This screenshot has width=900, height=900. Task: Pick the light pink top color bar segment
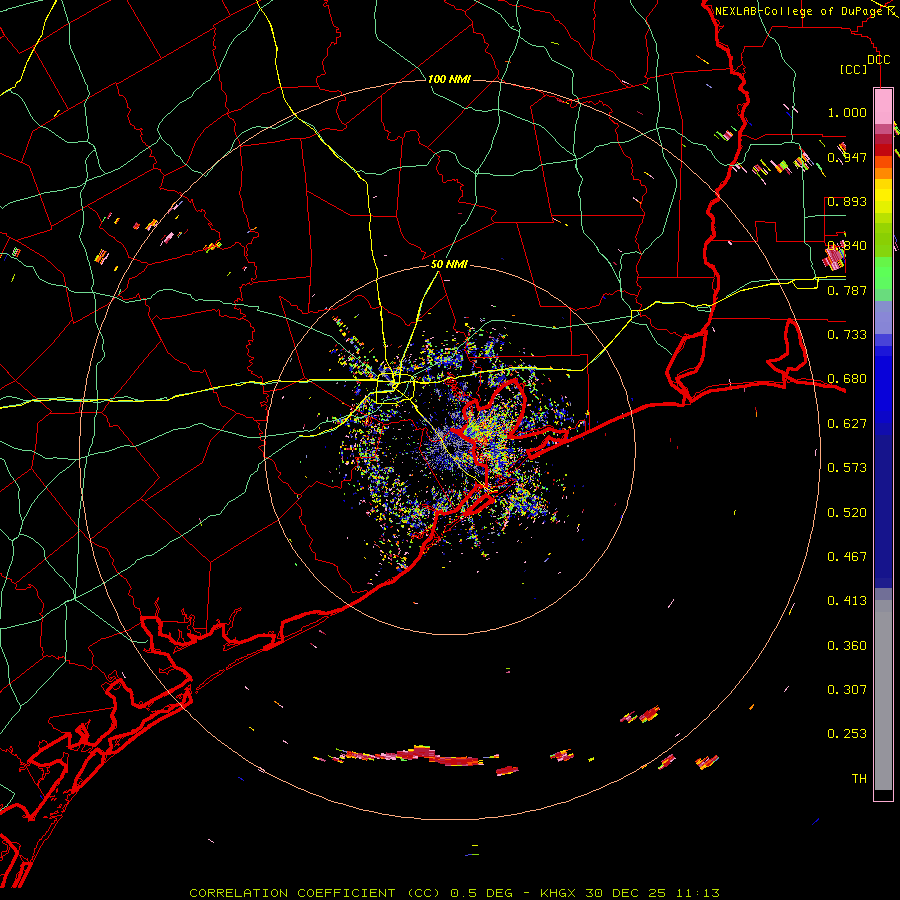pyautogui.click(x=883, y=106)
